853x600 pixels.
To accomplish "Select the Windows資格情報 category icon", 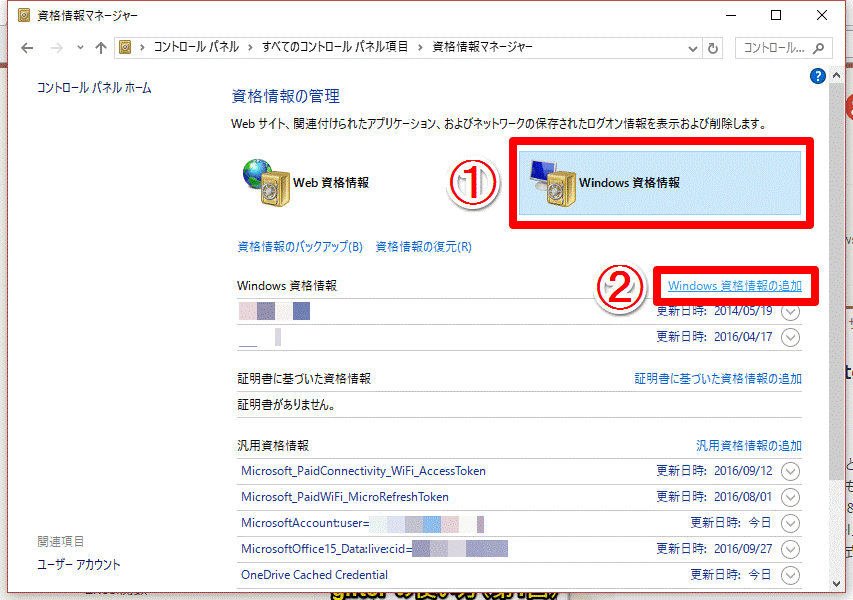I will [552, 183].
